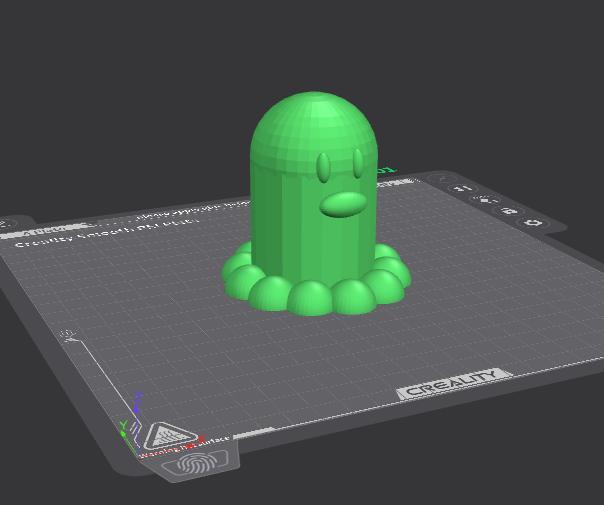Viewport: 604px width, 505px height.
Task: Click the dimmed remove-plate icon on plate edge
Action: pos(442,179)
